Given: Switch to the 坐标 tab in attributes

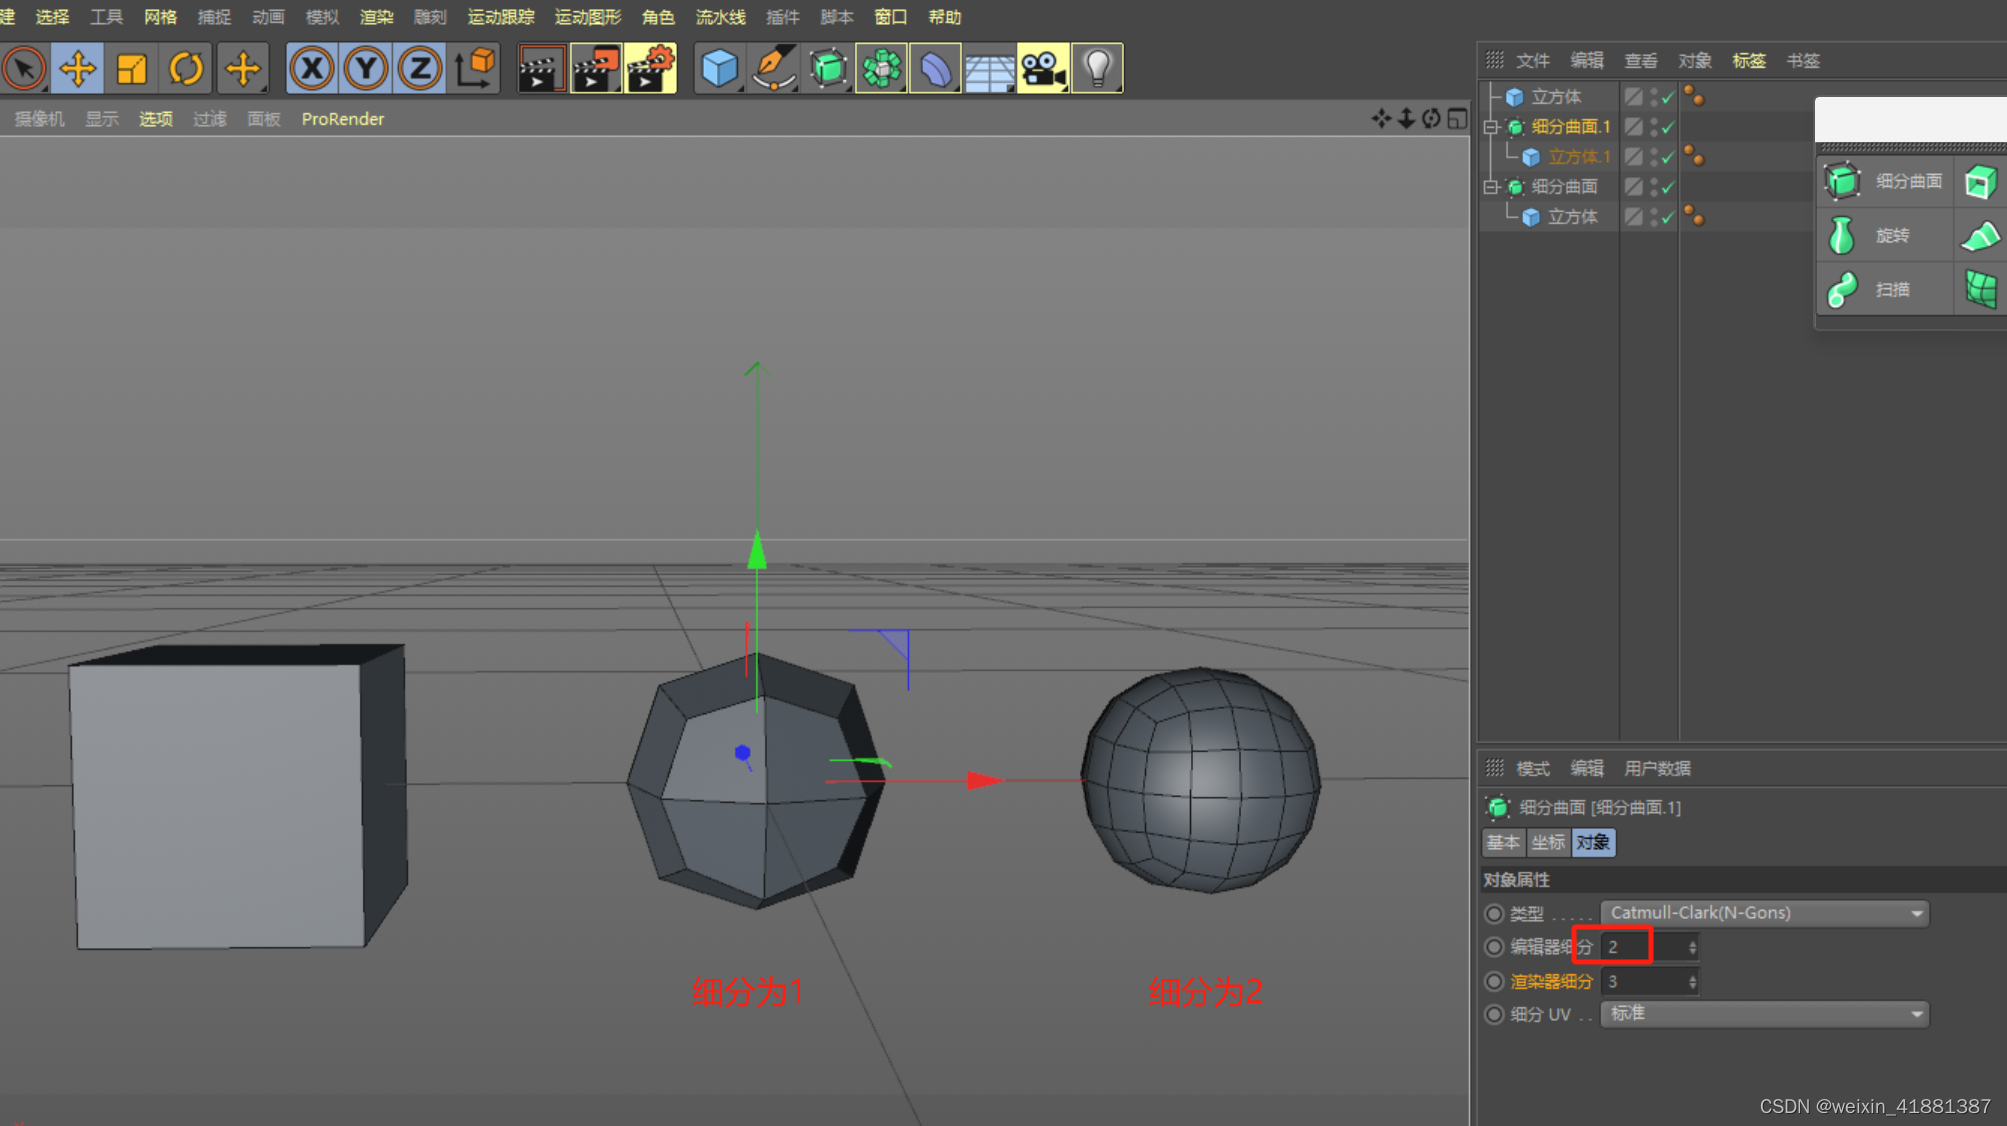Looking at the screenshot, I should pyautogui.click(x=1548, y=842).
